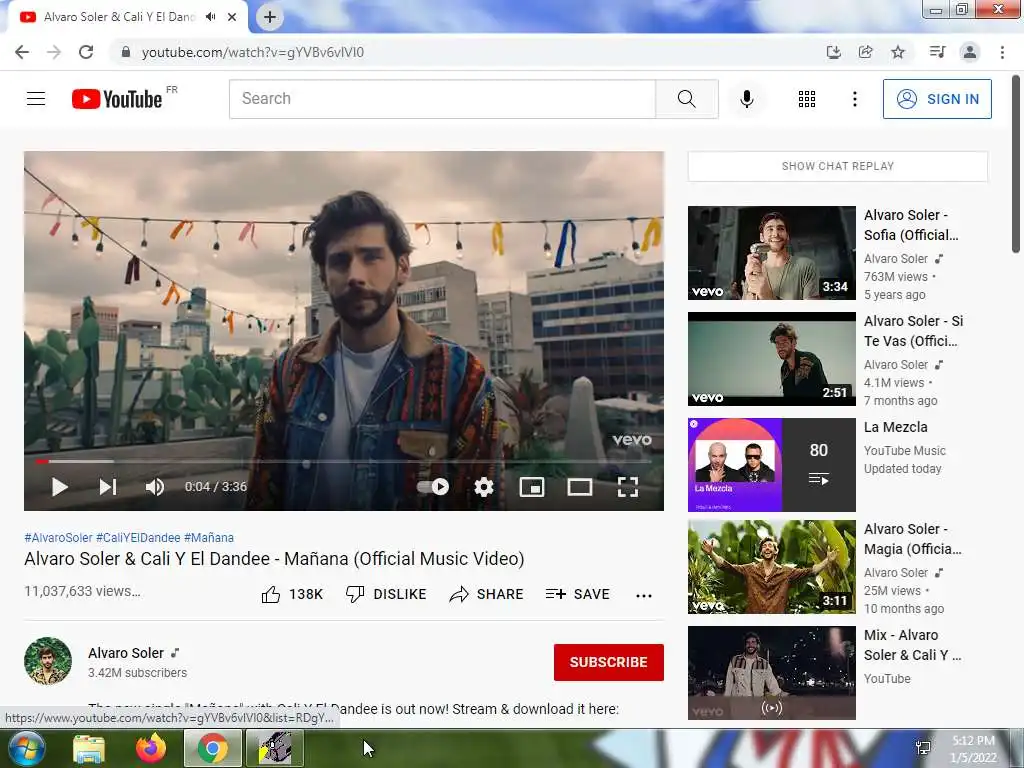Viewport: 1024px width, 768px height.
Task: Click the install app icon in address bar
Action: click(x=833, y=52)
